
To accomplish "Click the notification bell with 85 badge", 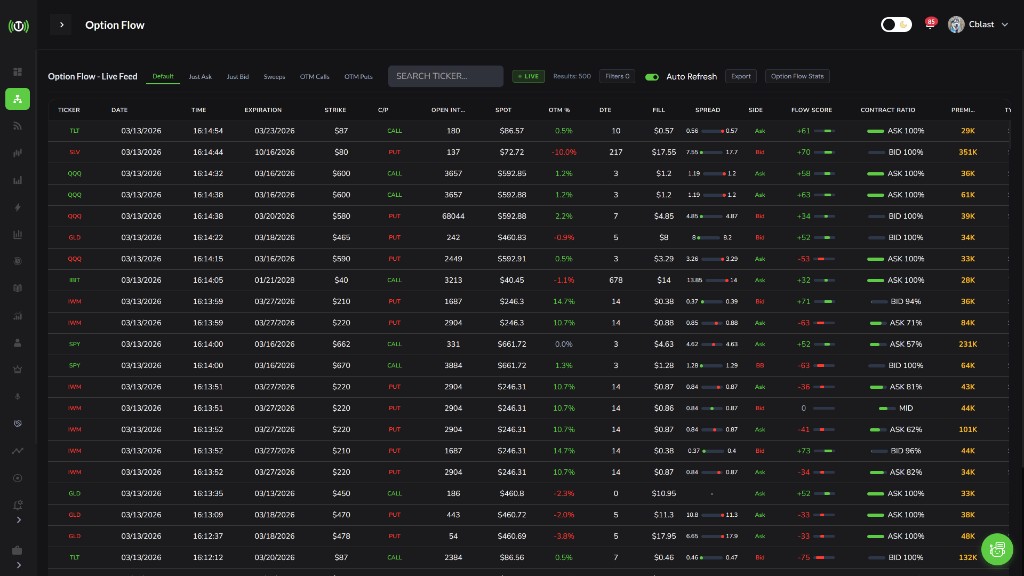I will tap(930, 24).
